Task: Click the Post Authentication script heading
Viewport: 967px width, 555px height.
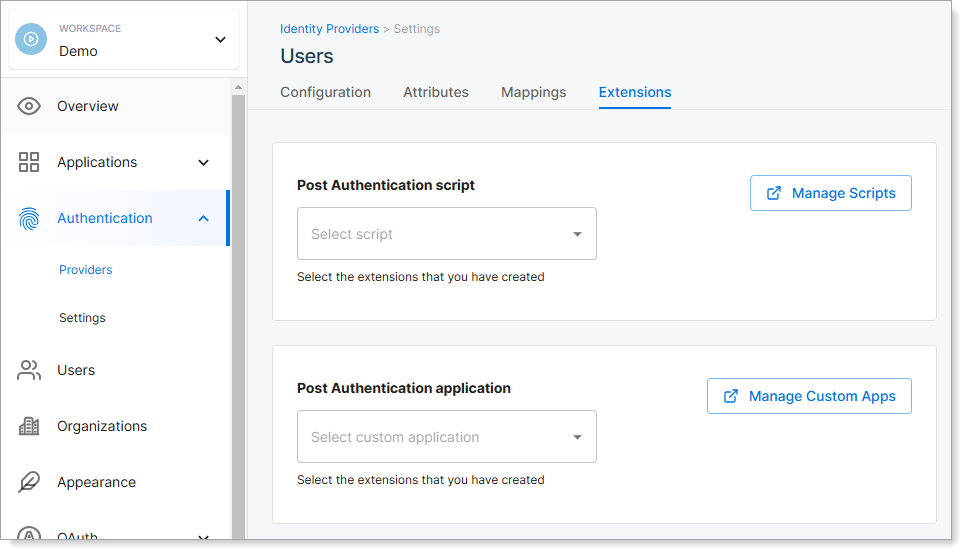Action: click(386, 185)
